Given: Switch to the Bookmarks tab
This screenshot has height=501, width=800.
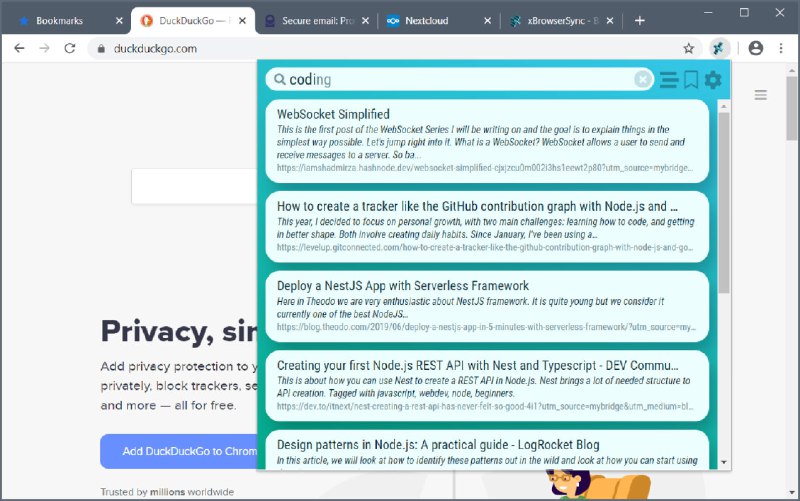Looking at the screenshot, I should pyautogui.click(x=60, y=21).
